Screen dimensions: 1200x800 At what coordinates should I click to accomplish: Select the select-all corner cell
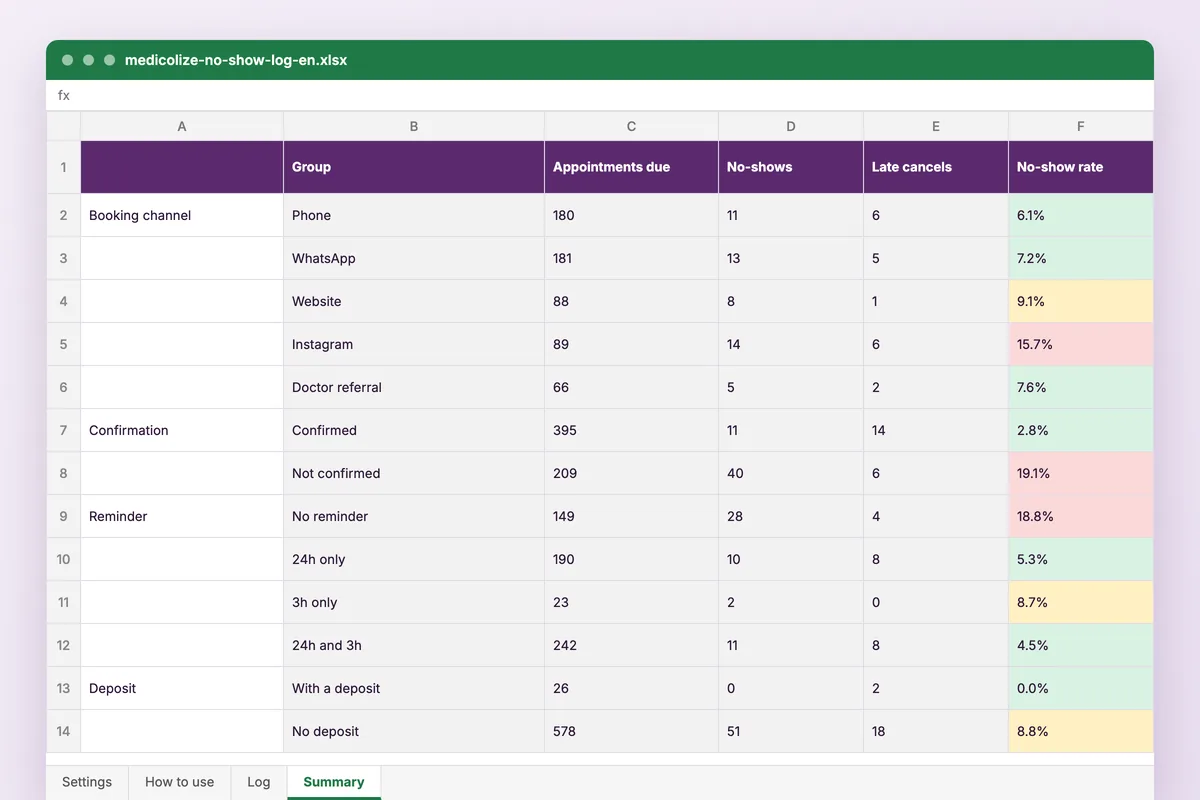63,126
